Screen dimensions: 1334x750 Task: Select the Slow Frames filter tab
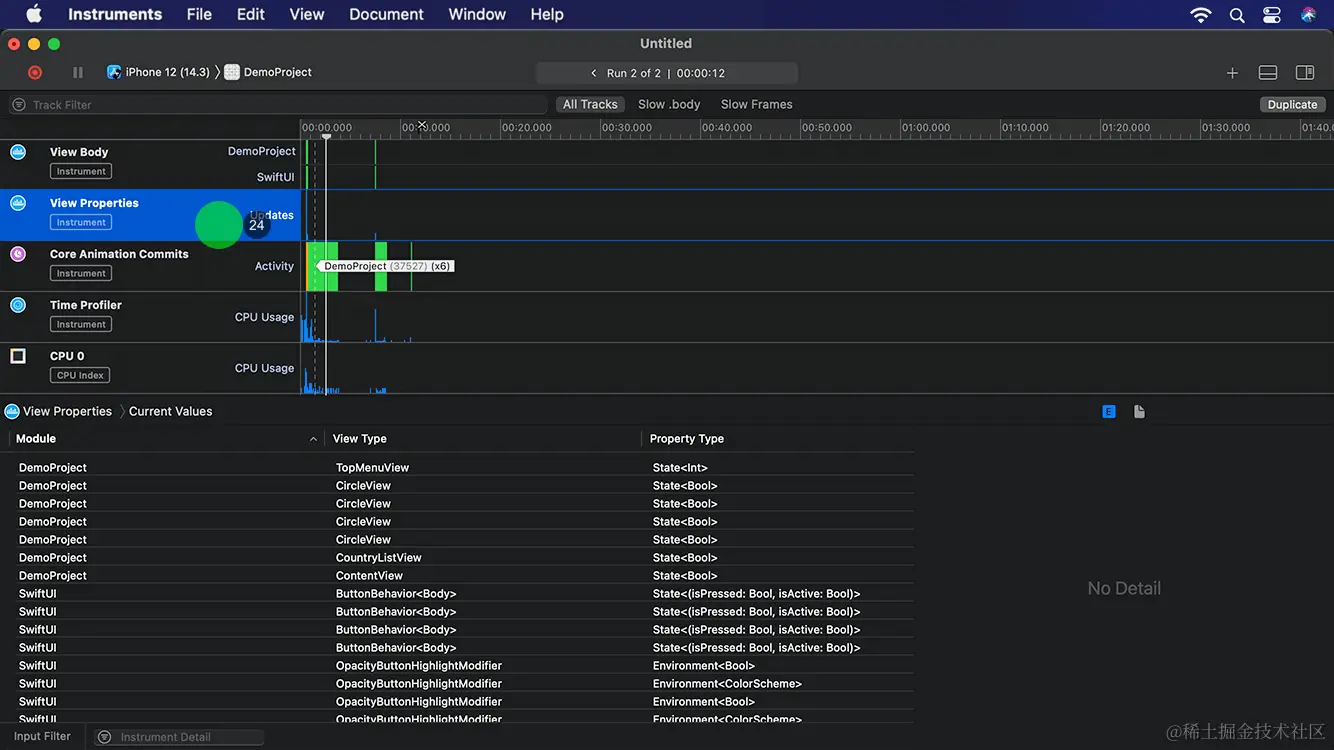click(x=757, y=104)
